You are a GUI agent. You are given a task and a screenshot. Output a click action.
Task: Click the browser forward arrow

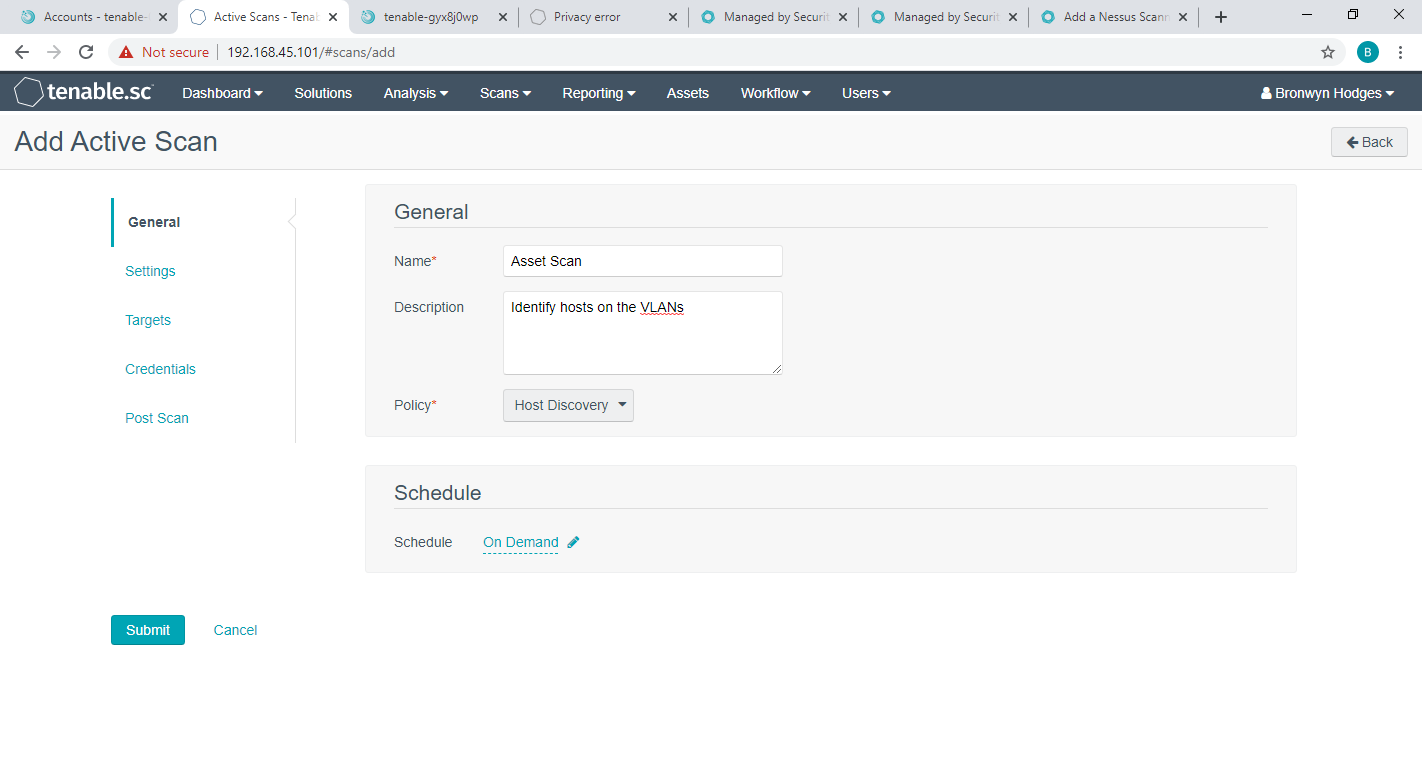tap(54, 52)
